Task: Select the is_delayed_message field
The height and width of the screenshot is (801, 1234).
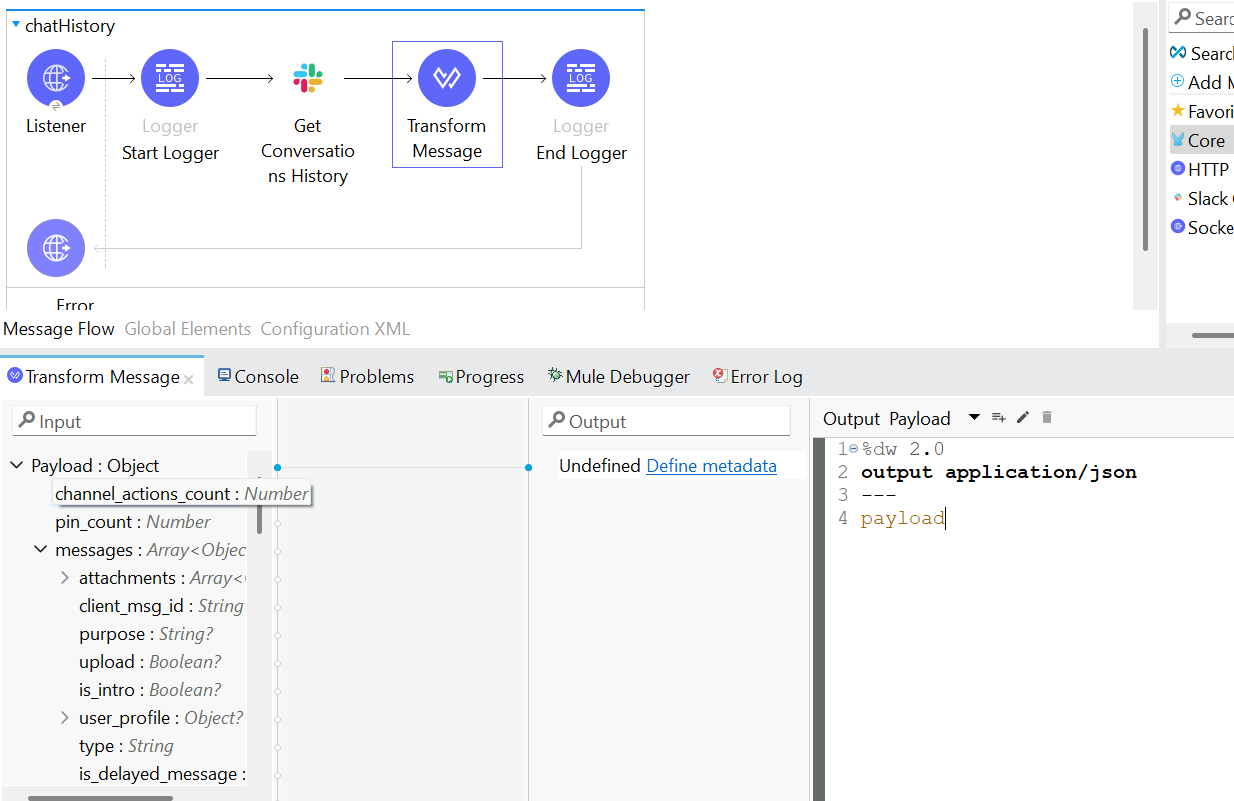Action: point(161,774)
